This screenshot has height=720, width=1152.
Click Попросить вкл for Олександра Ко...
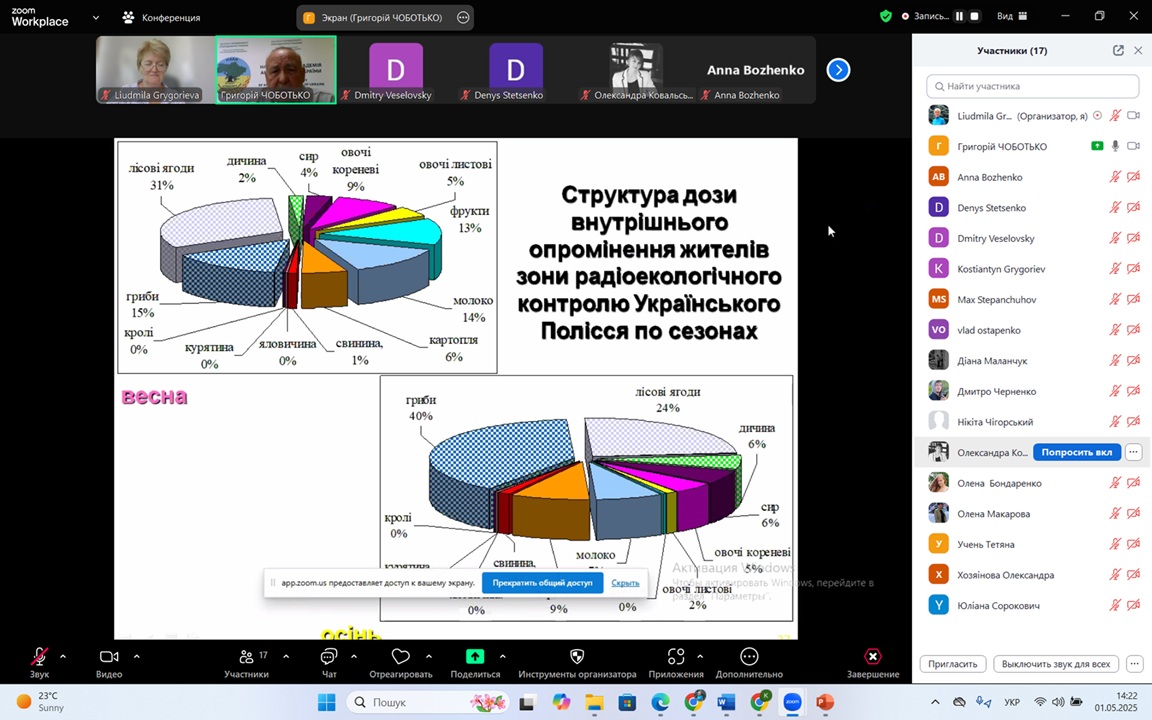pos(1076,452)
